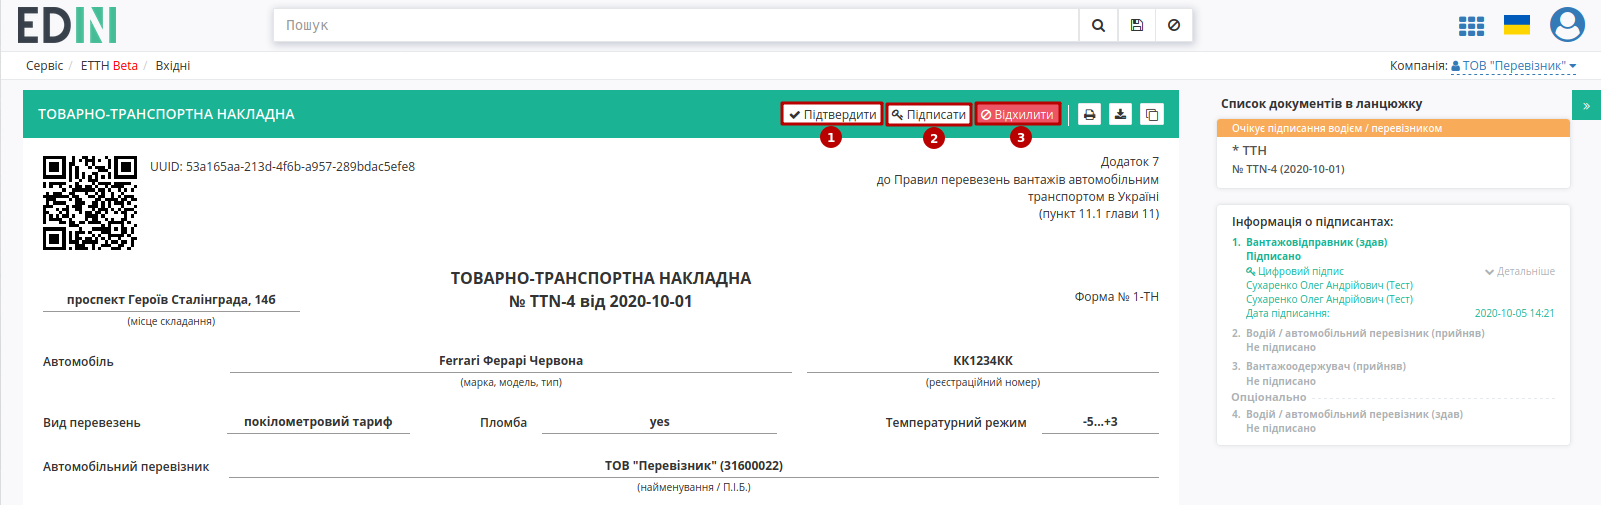Click the signing date 2020-10-05 14:21
Screen dimensions: 1601x505
(x=1514, y=313)
